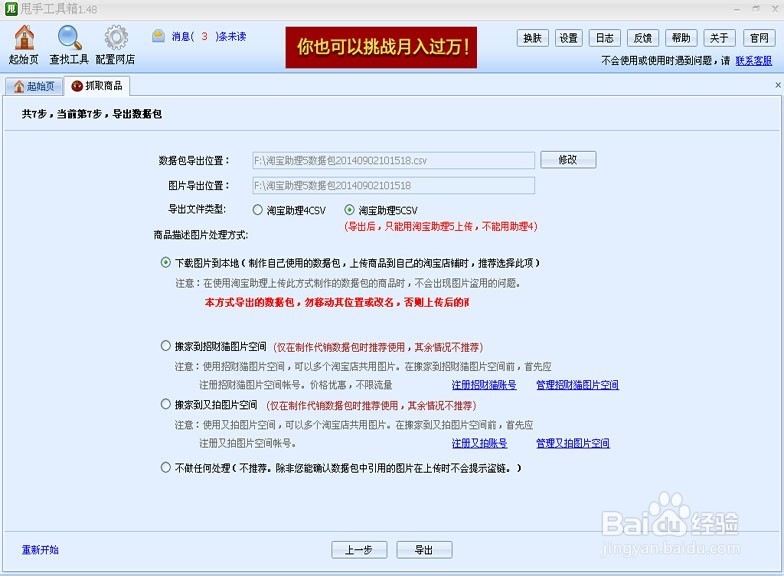784x576 pixels.
Task: Click the red 只能用淘宝助理5上传 warning text
Action: [x=440, y=226]
